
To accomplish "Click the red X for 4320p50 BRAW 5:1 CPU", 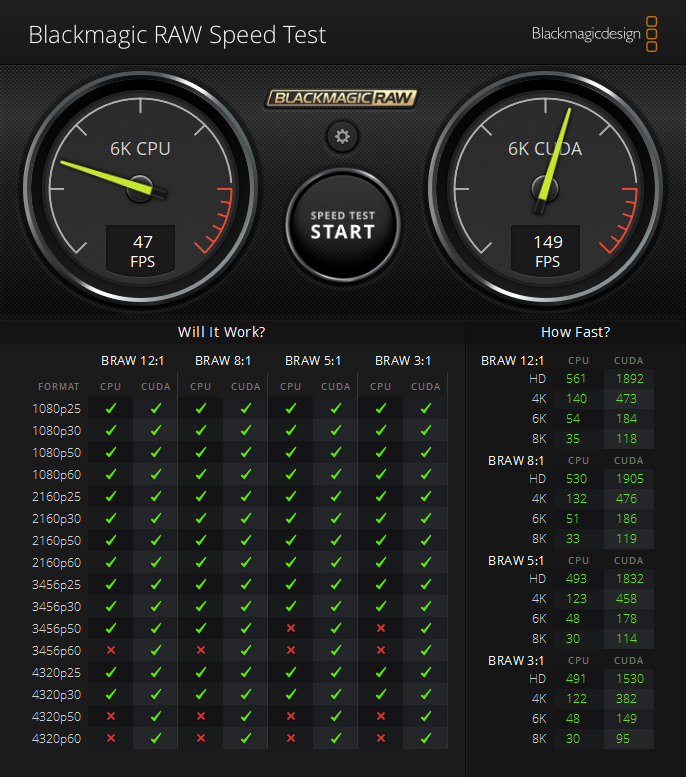I will coord(291,716).
